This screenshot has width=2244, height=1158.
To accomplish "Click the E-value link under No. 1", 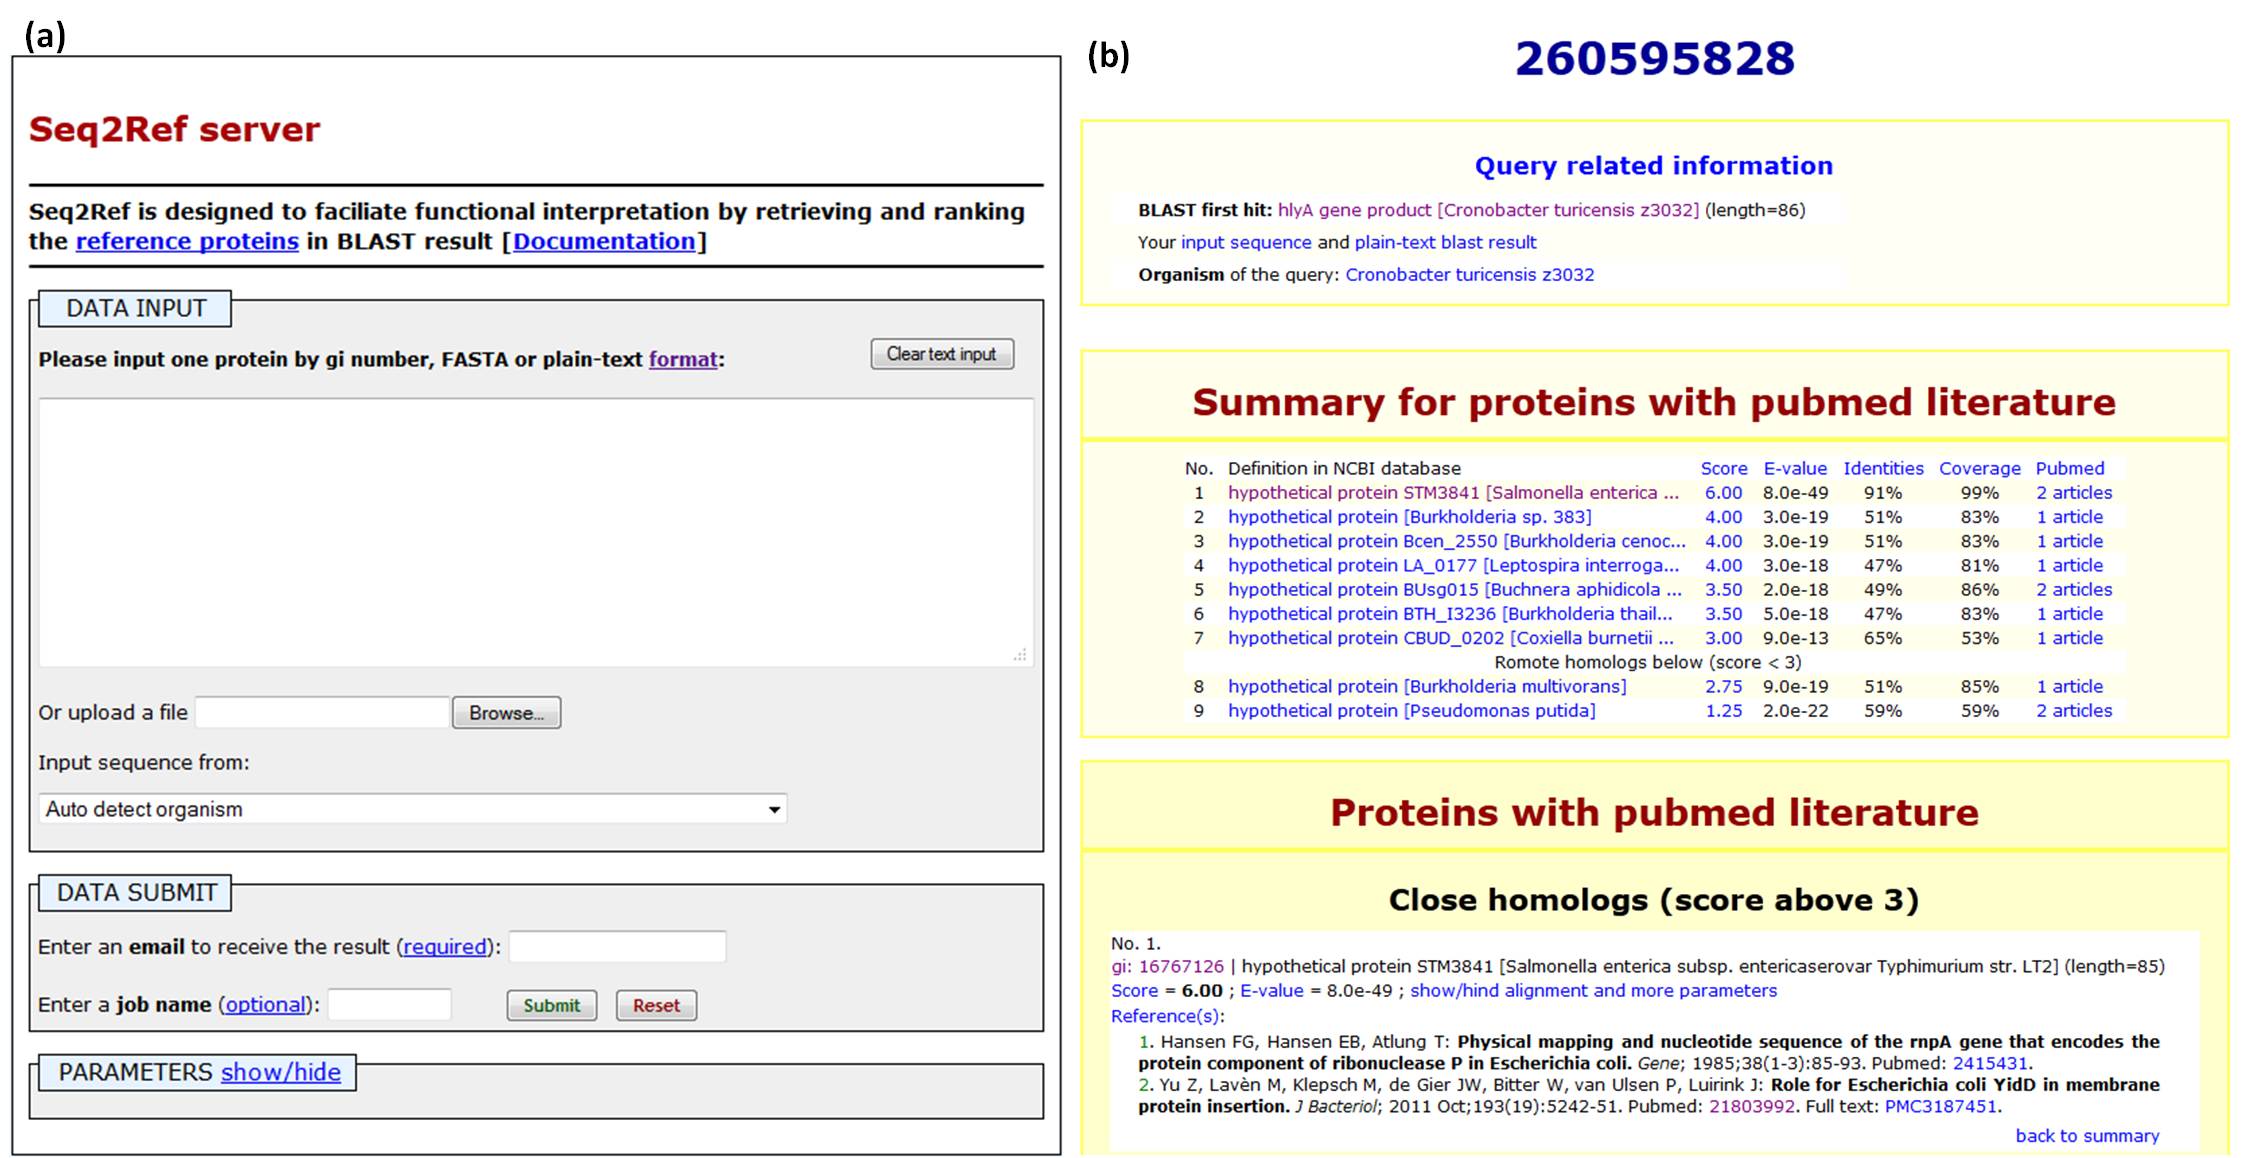I will 1272,991.
